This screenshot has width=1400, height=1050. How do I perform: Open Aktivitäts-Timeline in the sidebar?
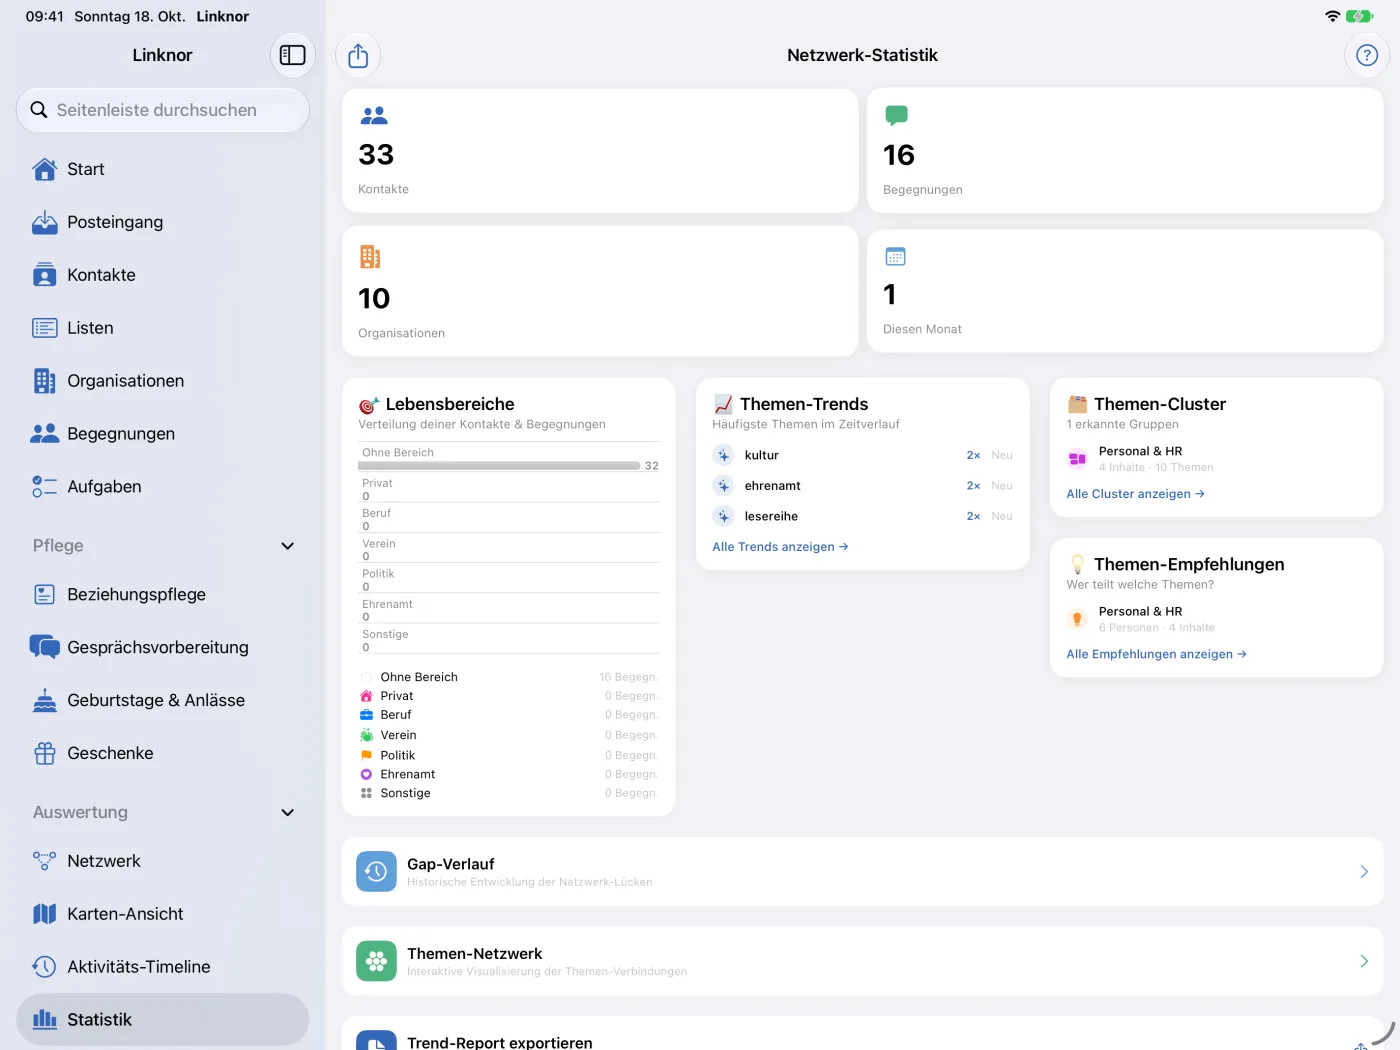click(x=163, y=967)
